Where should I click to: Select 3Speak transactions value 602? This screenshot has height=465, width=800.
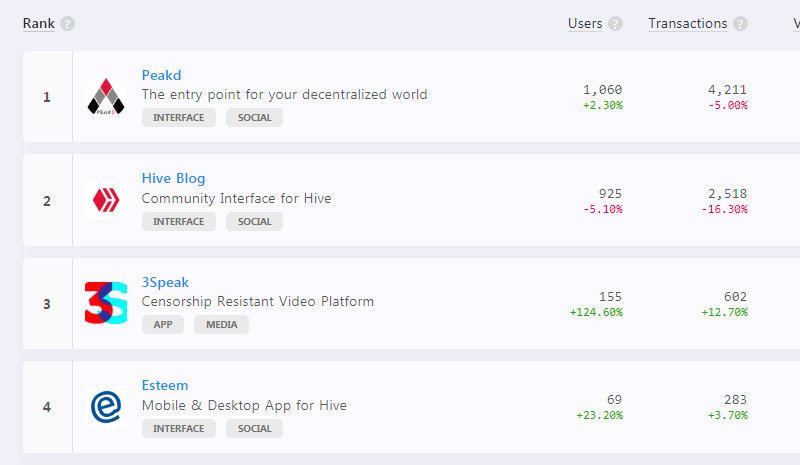click(735, 297)
